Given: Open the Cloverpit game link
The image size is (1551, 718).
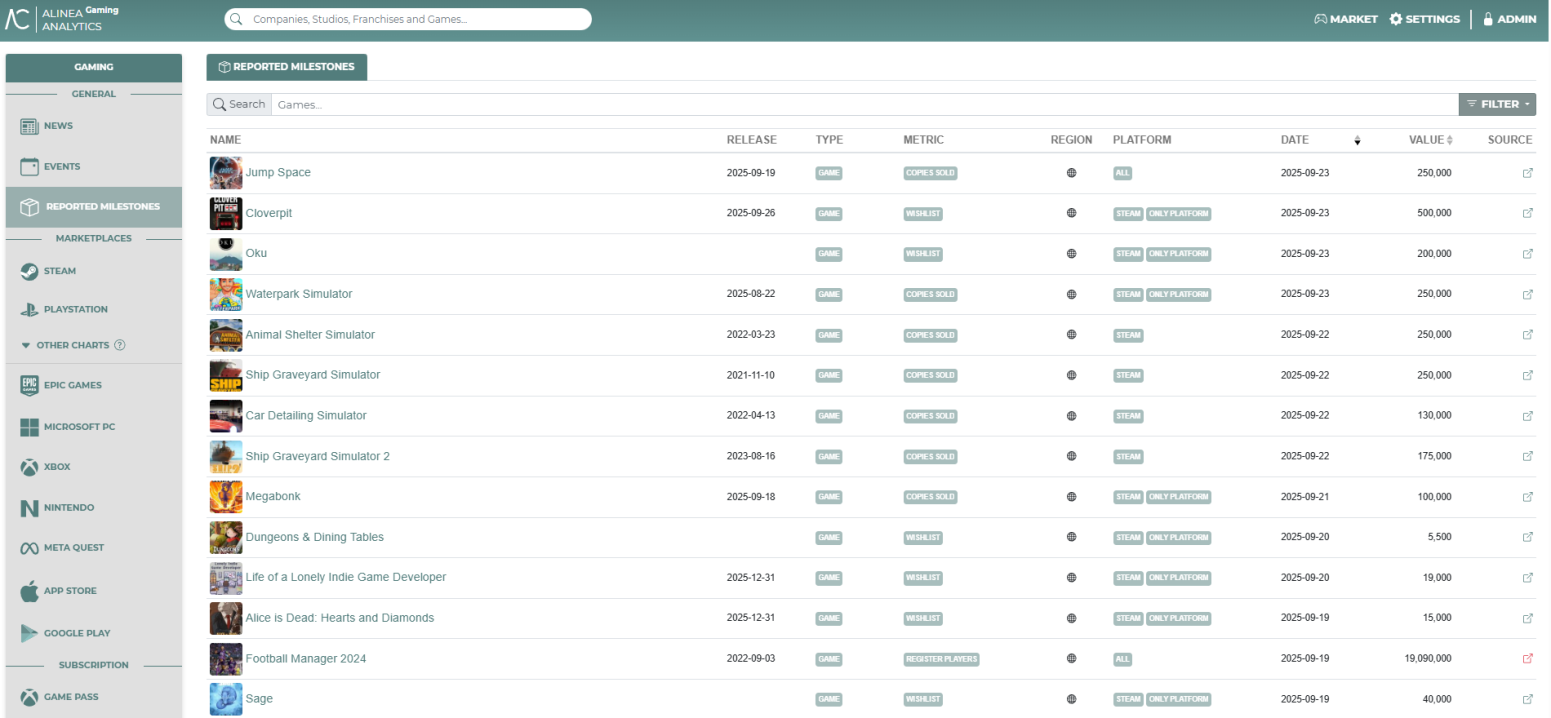Looking at the screenshot, I should [x=269, y=214].
